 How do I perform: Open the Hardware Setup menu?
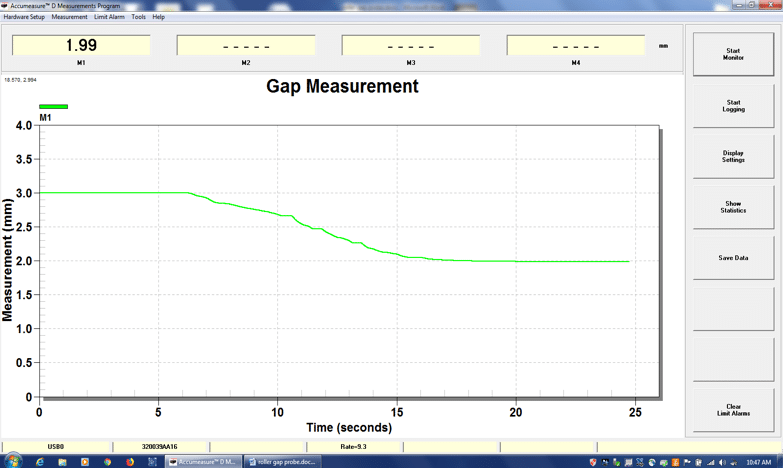click(x=24, y=17)
